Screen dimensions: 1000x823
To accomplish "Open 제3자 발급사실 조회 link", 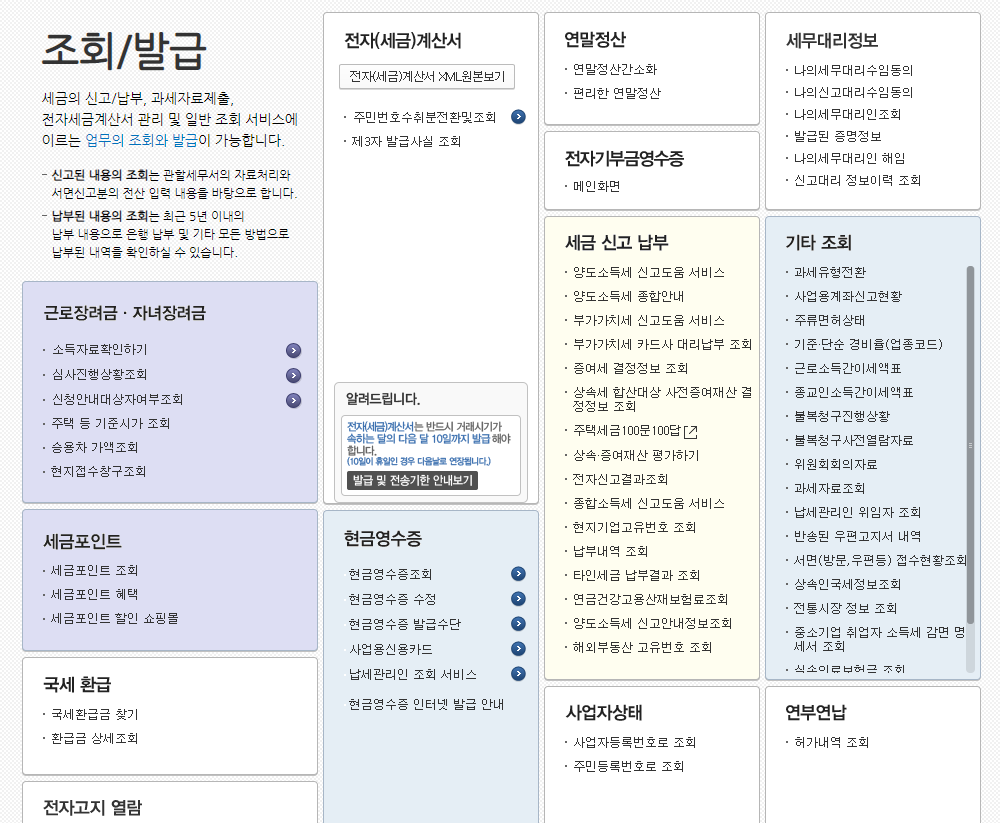I will pyautogui.click(x=406, y=142).
